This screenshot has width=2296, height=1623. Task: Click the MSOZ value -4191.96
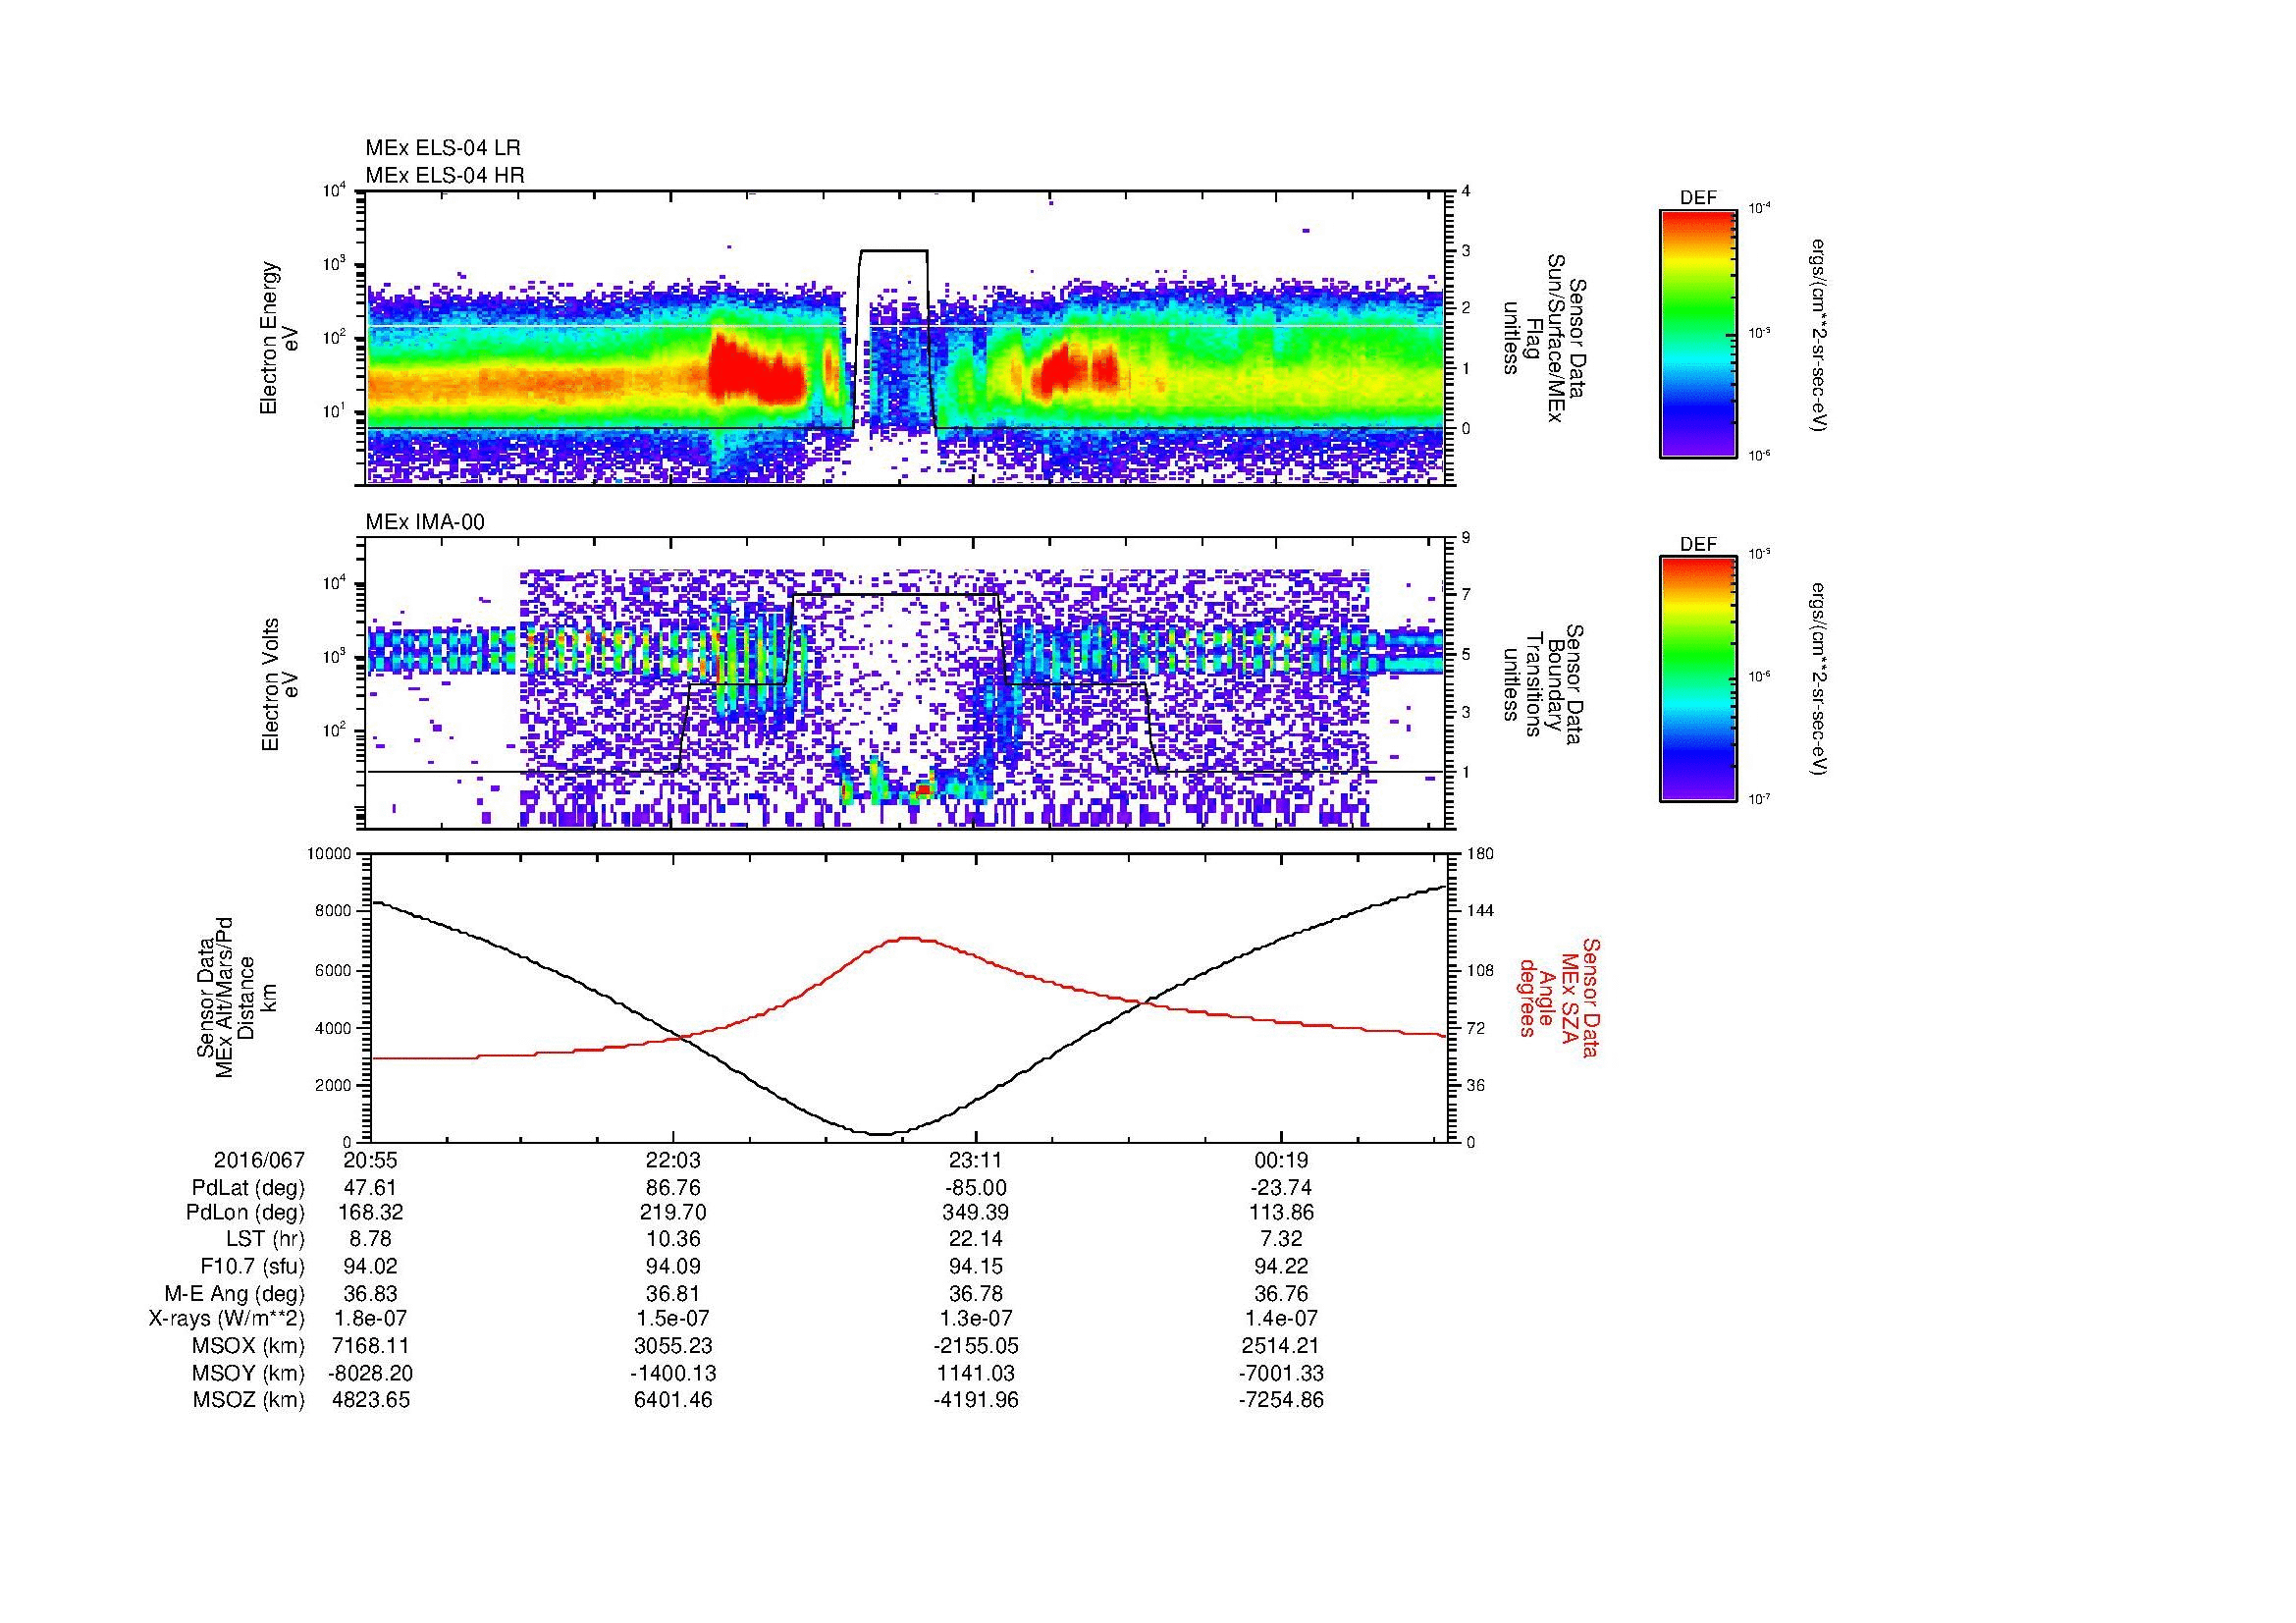pyautogui.click(x=976, y=1400)
